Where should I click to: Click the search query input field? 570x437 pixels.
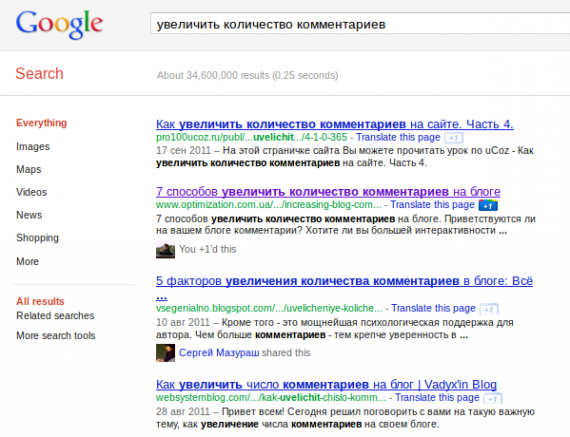360,24
